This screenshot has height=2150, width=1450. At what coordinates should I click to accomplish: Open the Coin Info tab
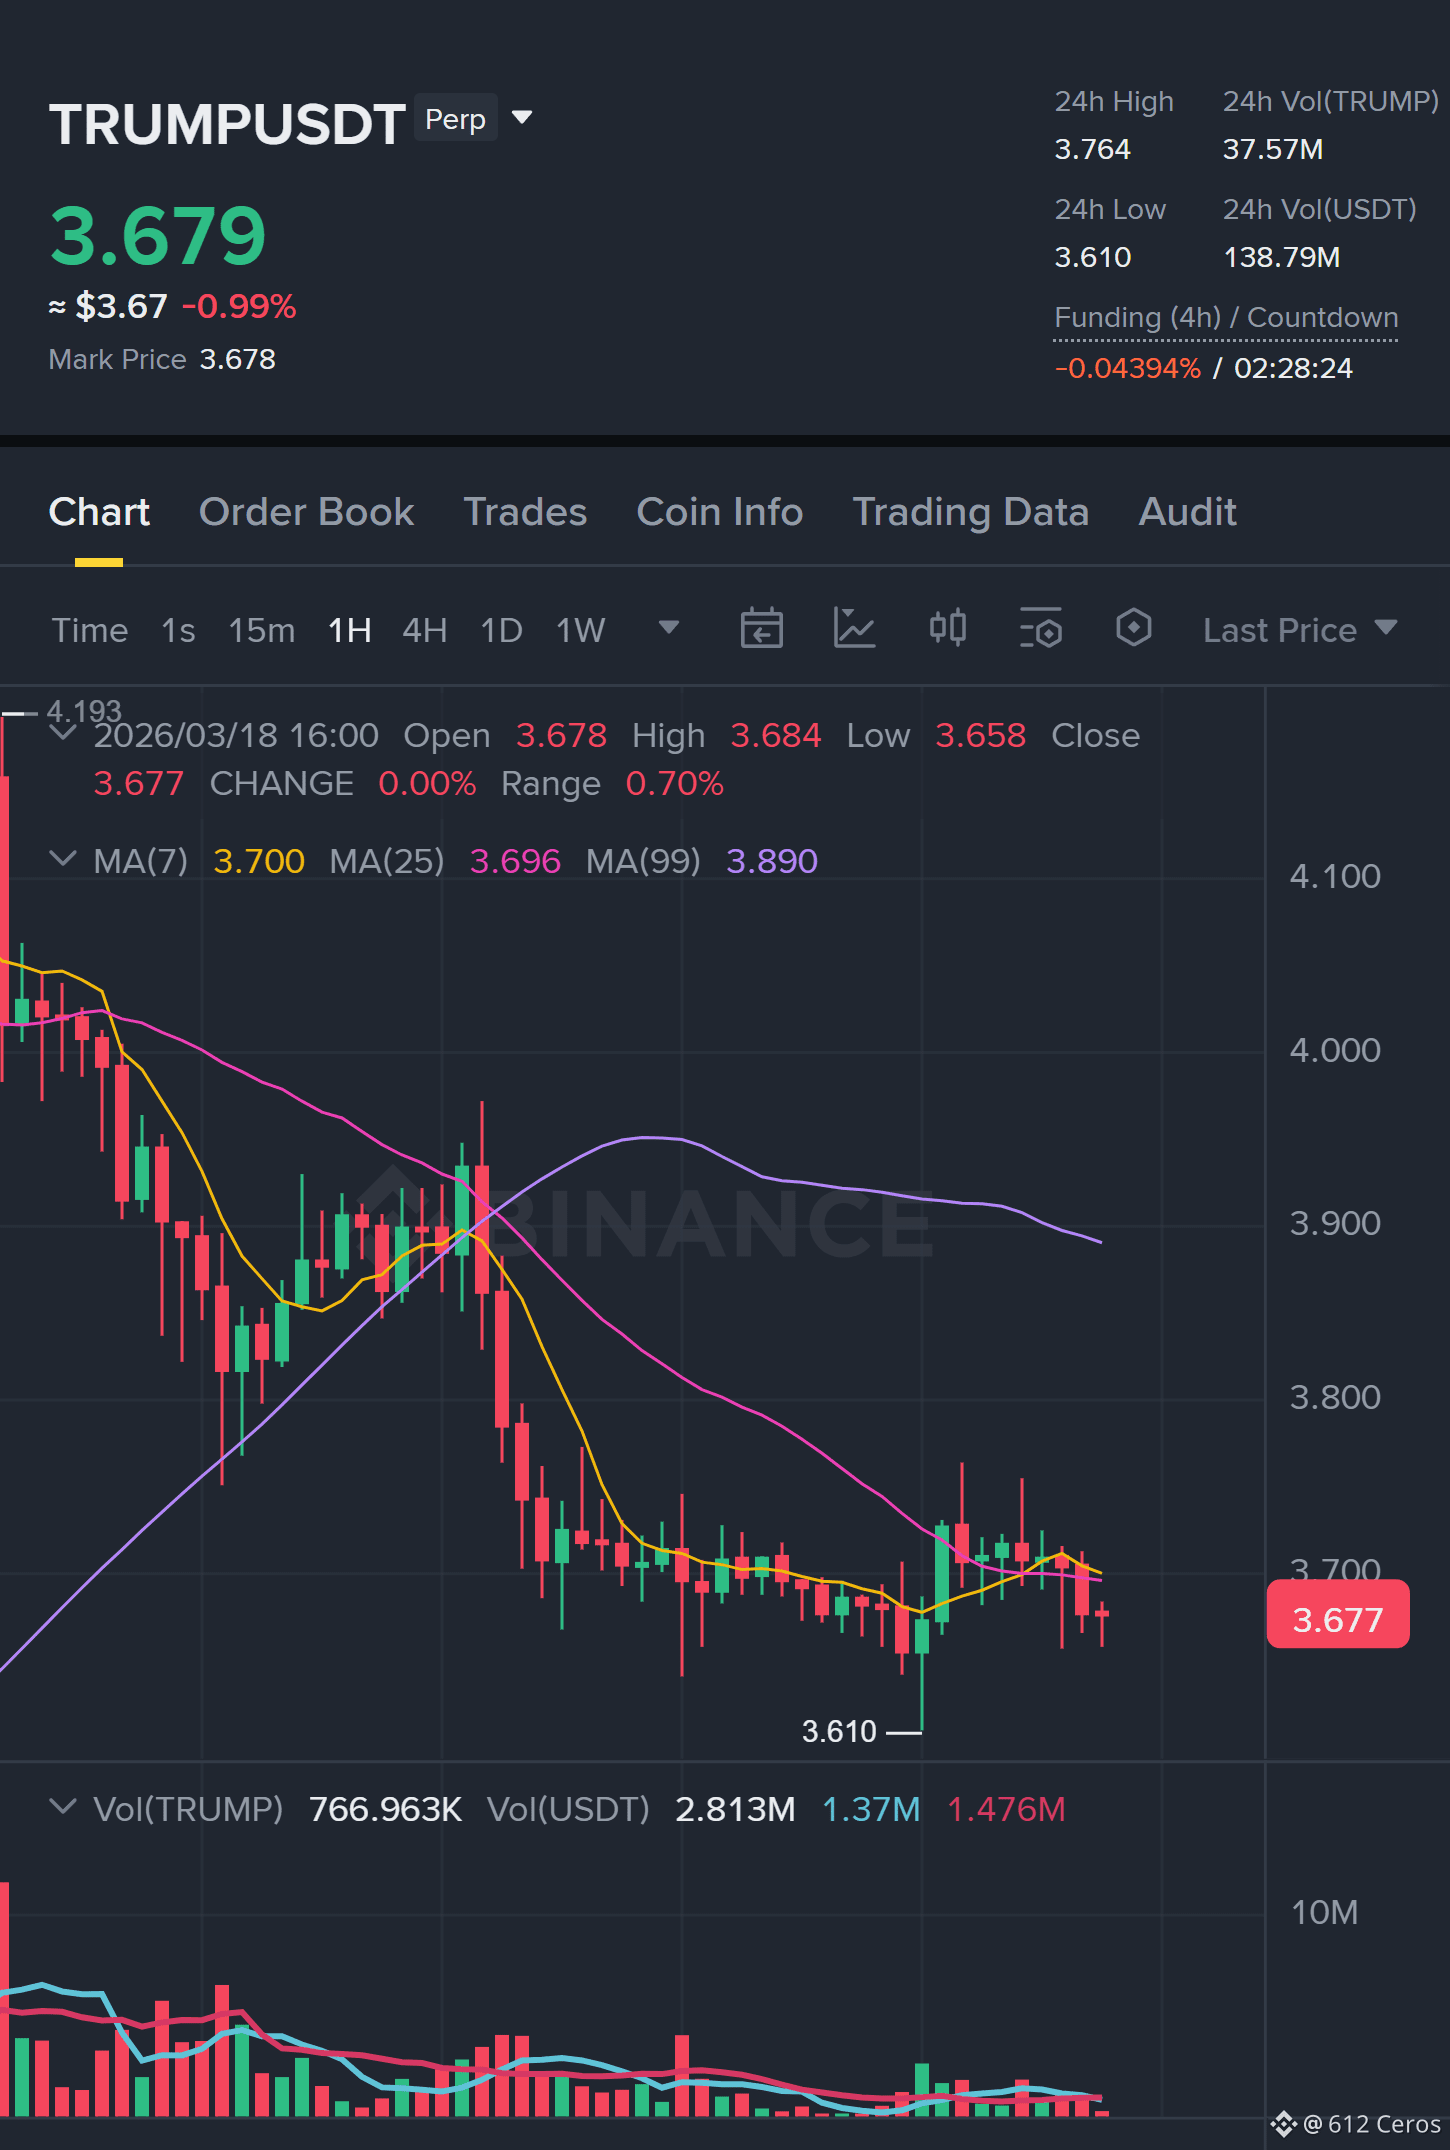click(720, 512)
